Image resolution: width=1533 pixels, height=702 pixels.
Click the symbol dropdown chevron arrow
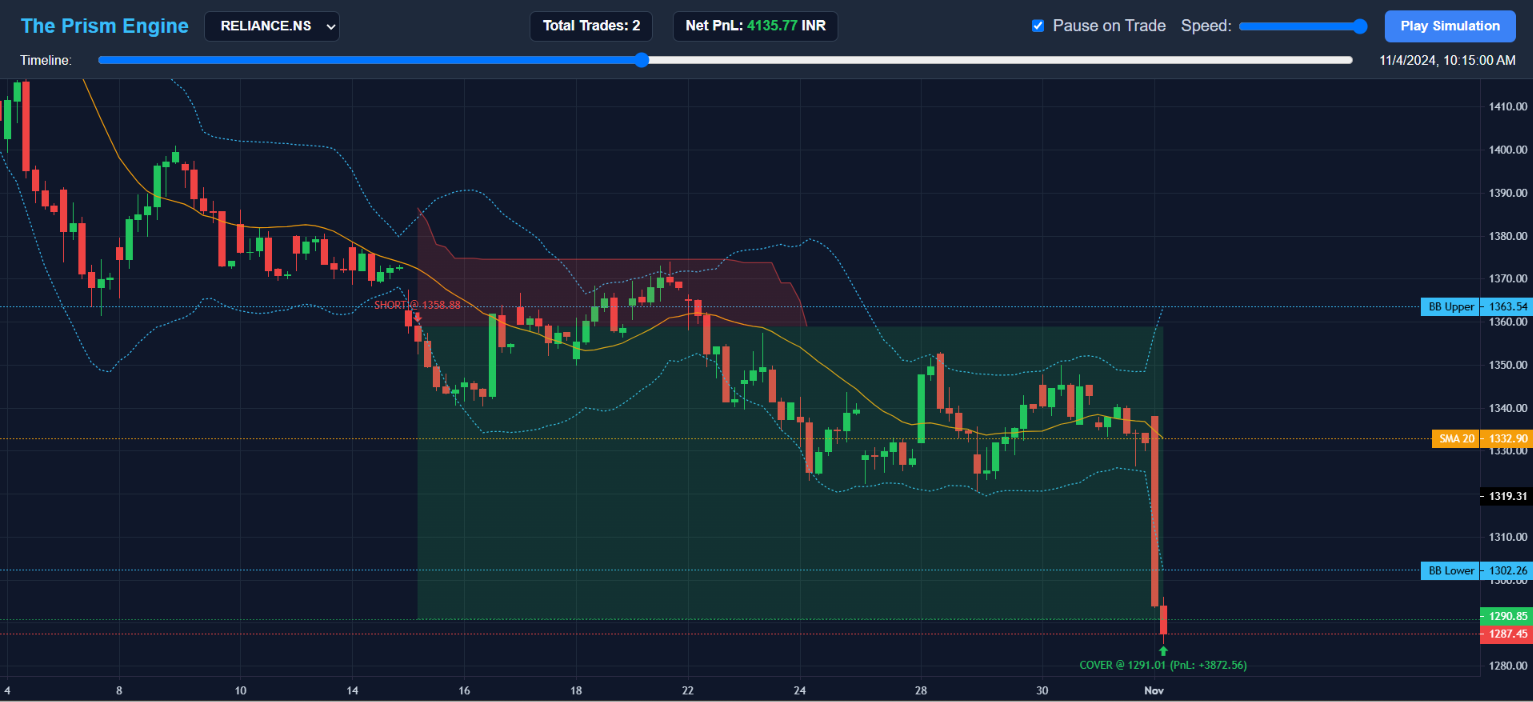(330, 27)
